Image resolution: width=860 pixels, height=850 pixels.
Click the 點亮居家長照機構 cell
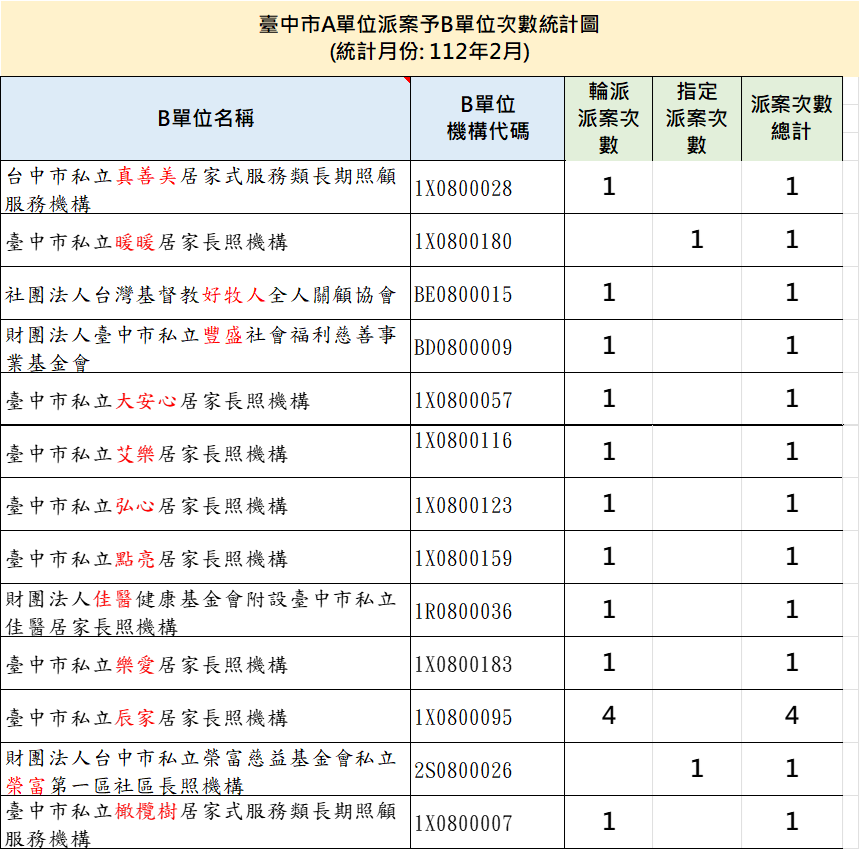click(x=206, y=558)
